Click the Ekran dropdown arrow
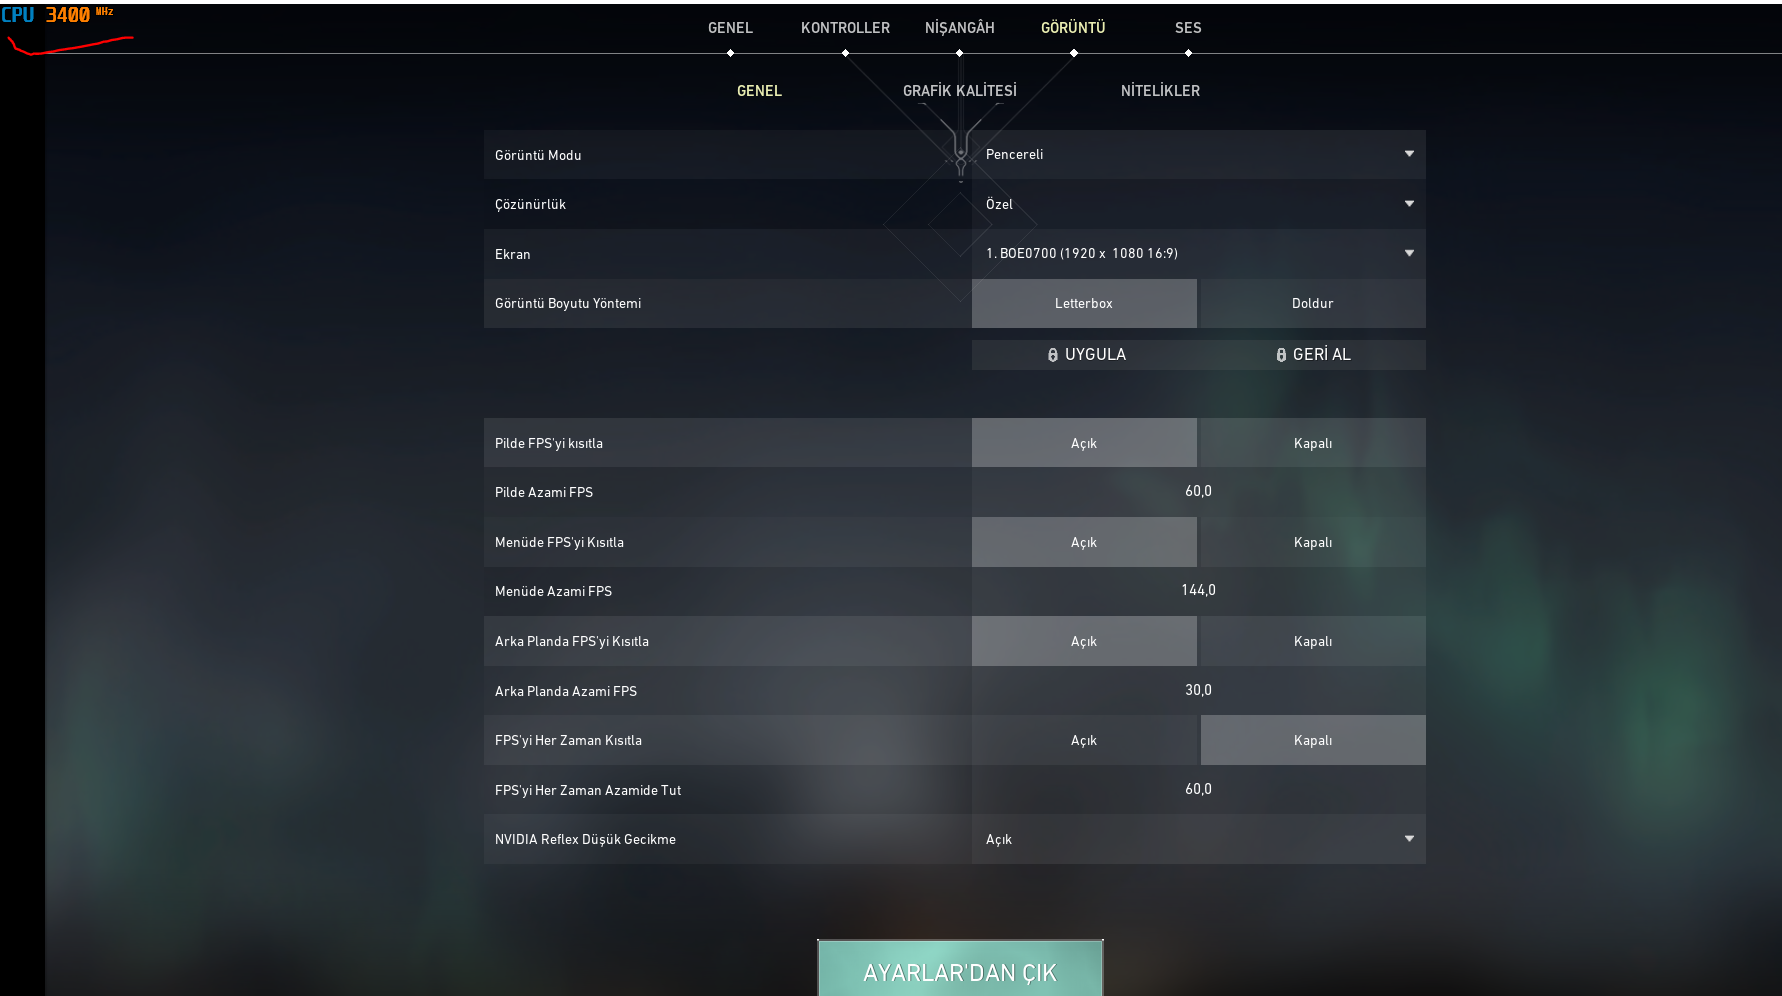1782x996 pixels. pos(1409,253)
